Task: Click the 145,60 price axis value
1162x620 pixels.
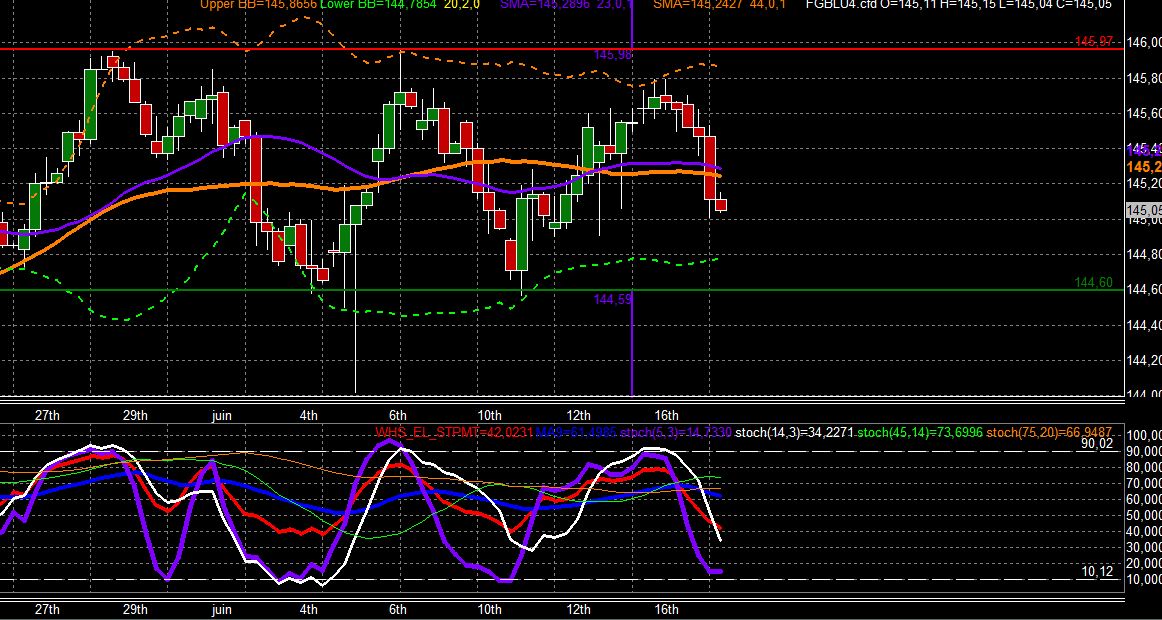Action: 1143,113
